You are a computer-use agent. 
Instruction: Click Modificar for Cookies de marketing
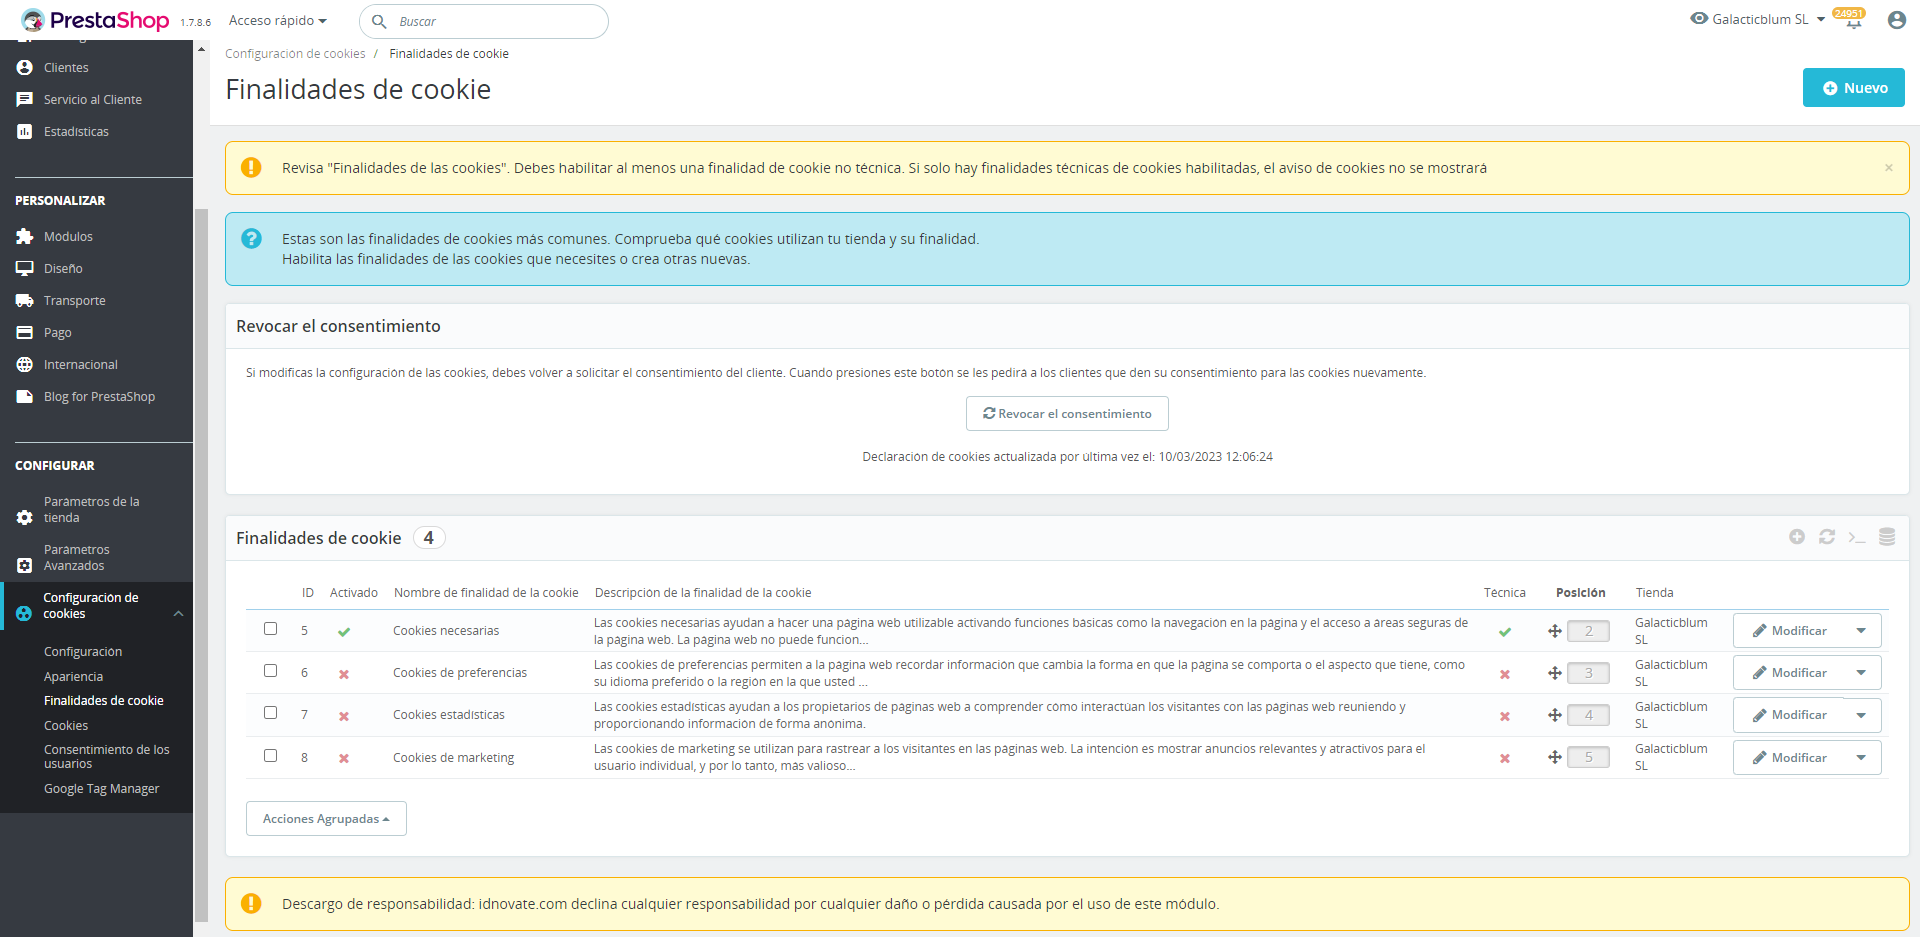1789,757
